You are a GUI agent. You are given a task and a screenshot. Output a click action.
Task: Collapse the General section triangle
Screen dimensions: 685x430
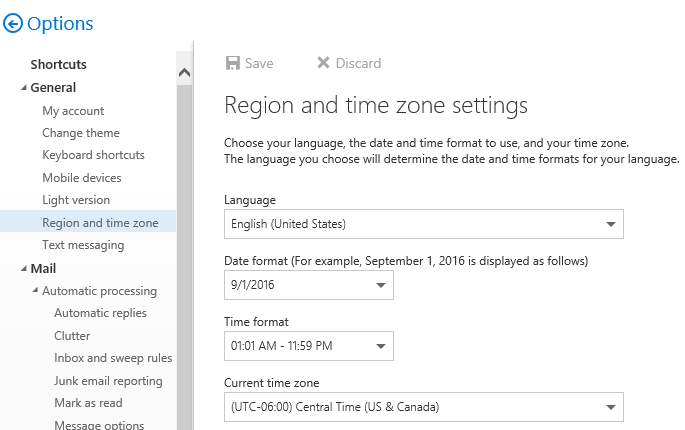[24, 88]
